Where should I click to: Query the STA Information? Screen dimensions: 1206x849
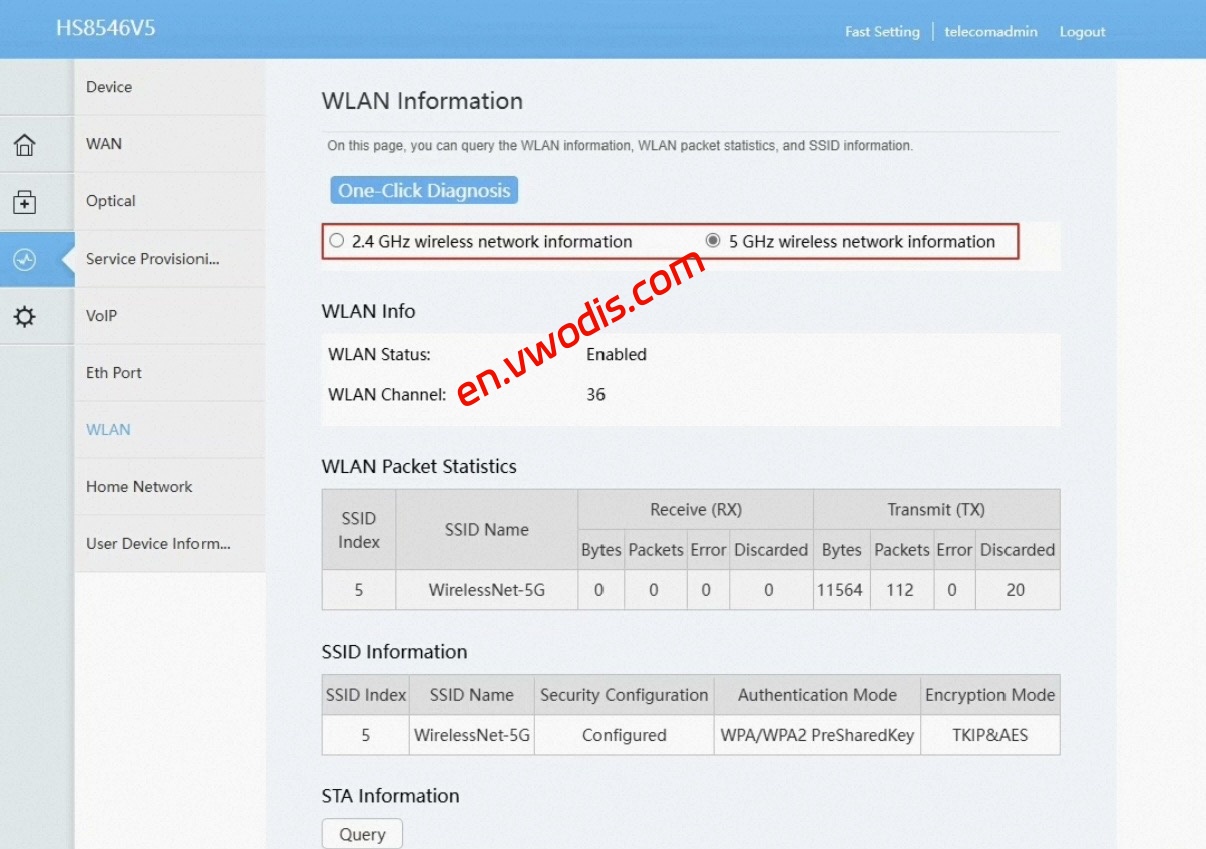tap(361, 832)
